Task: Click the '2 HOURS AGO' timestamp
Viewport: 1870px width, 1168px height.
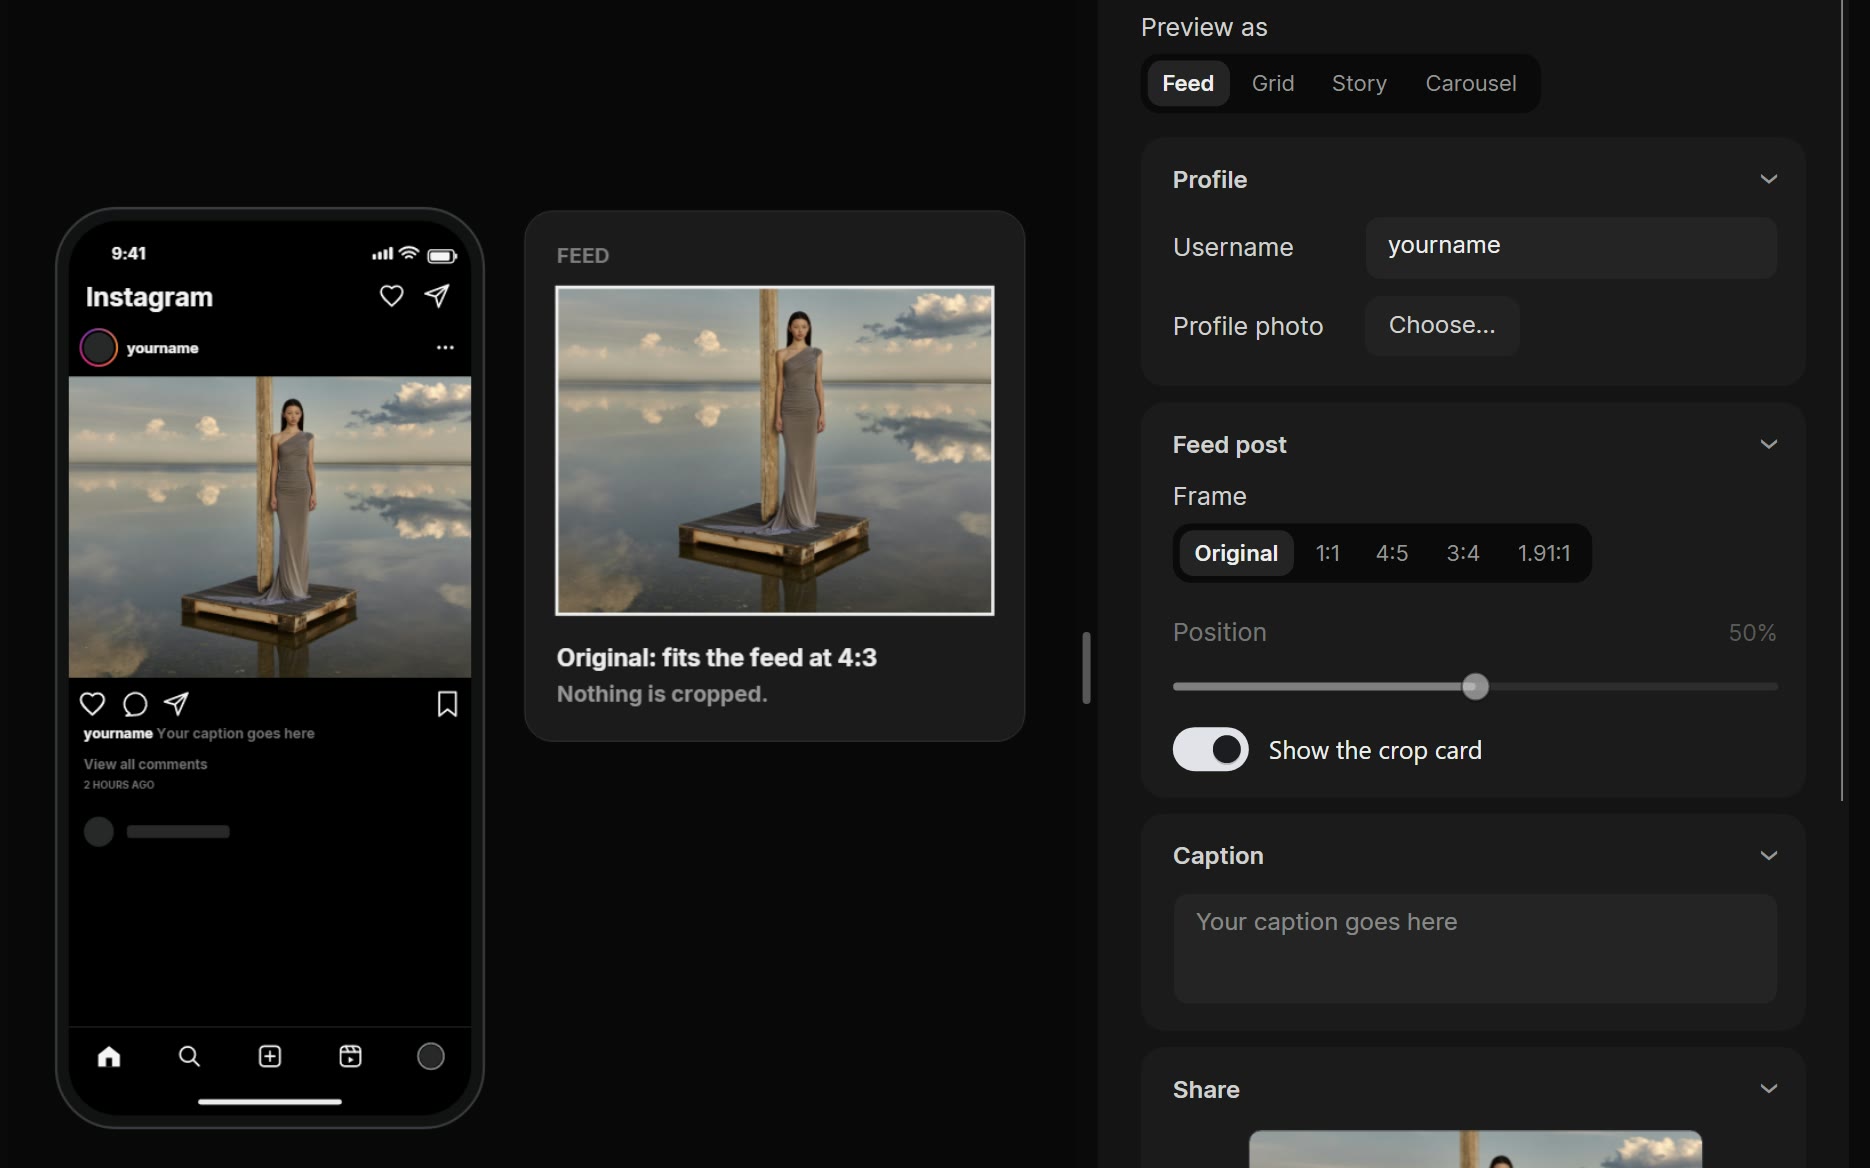Action: pyautogui.click(x=118, y=785)
